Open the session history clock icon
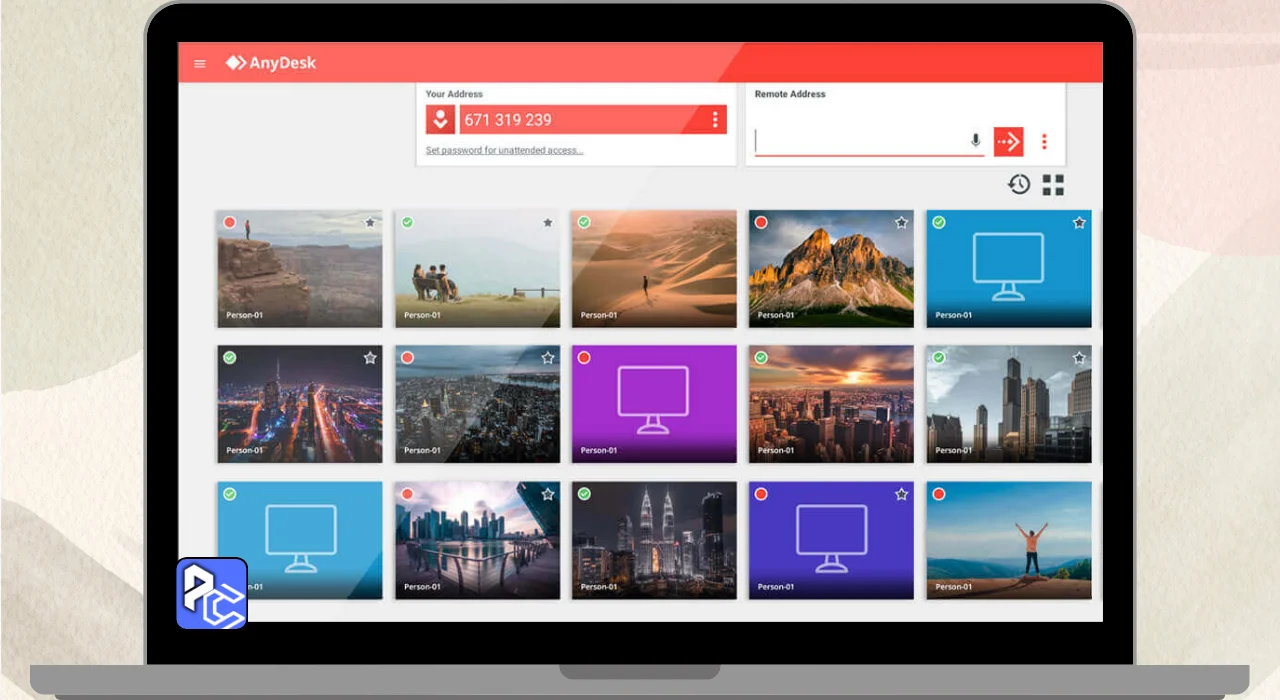 point(1019,184)
